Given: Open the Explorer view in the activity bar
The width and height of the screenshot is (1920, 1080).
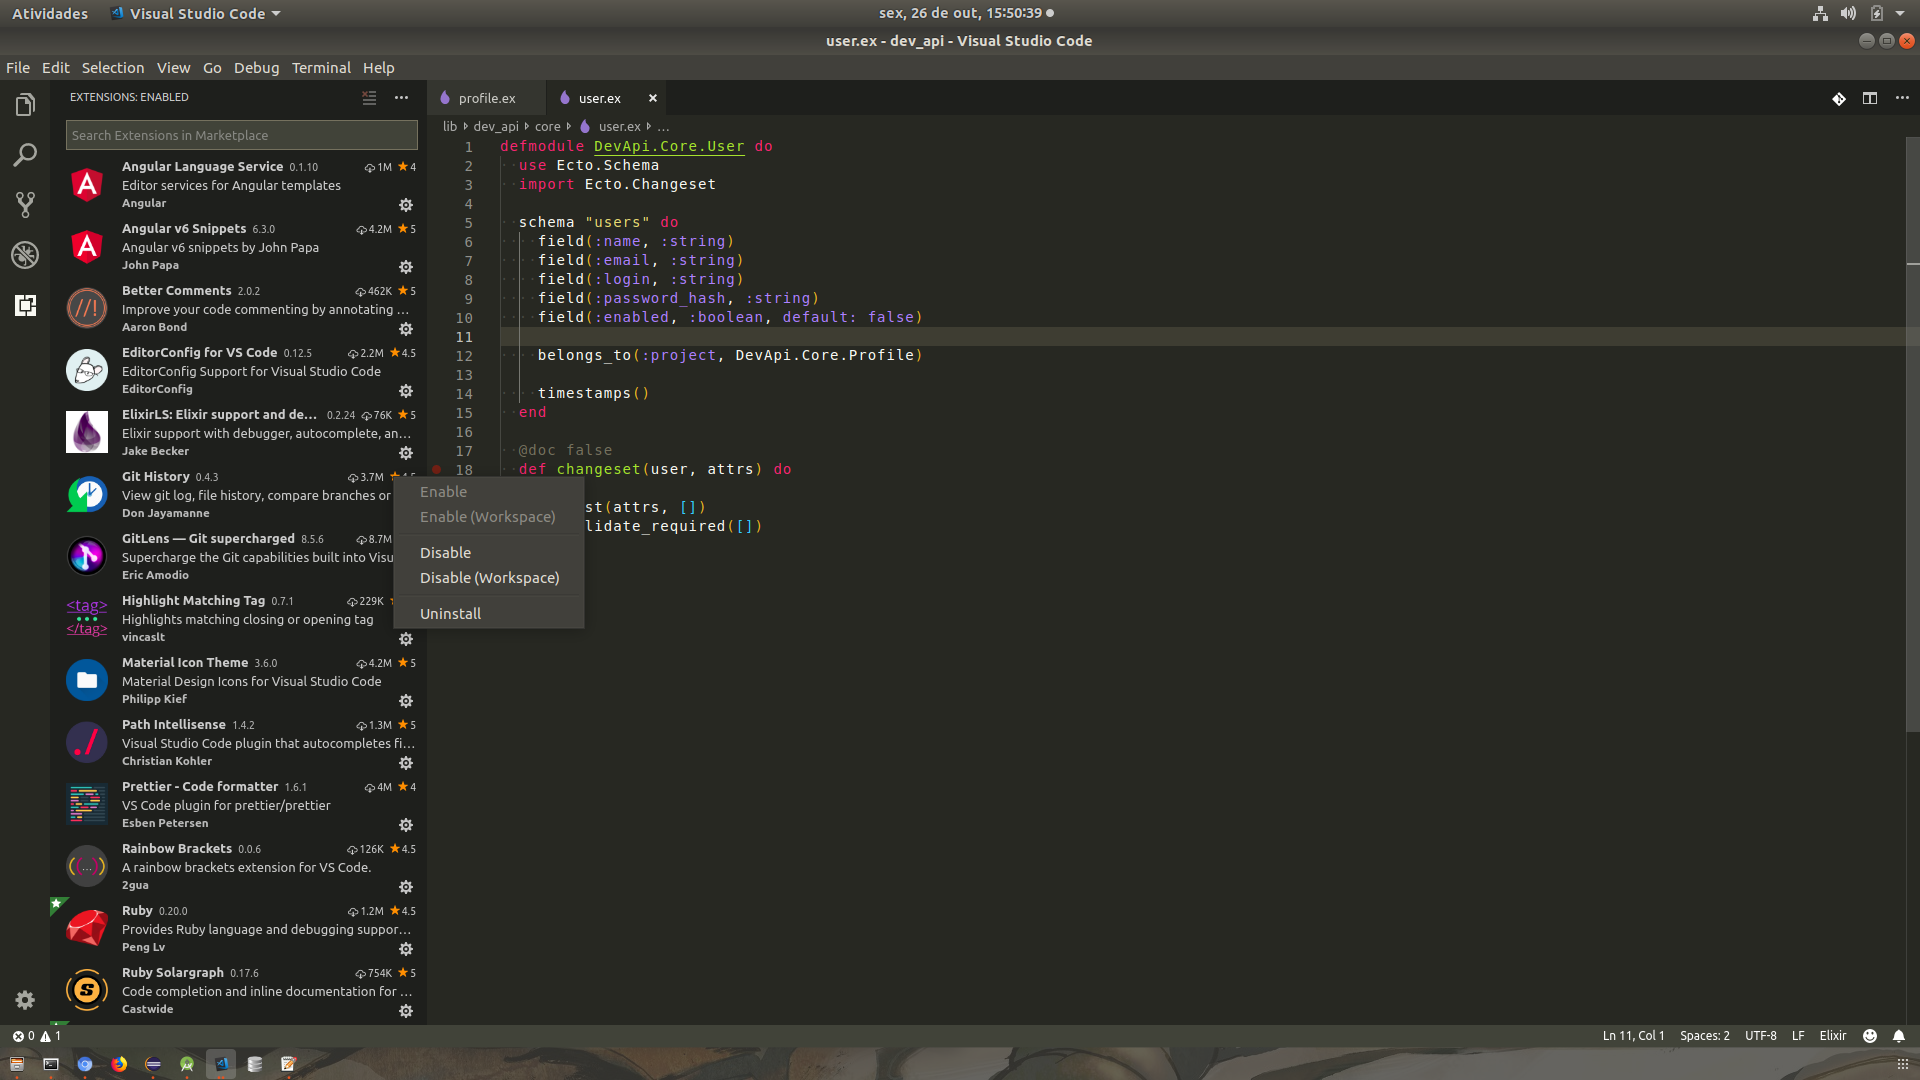Looking at the screenshot, I should tap(25, 104).
